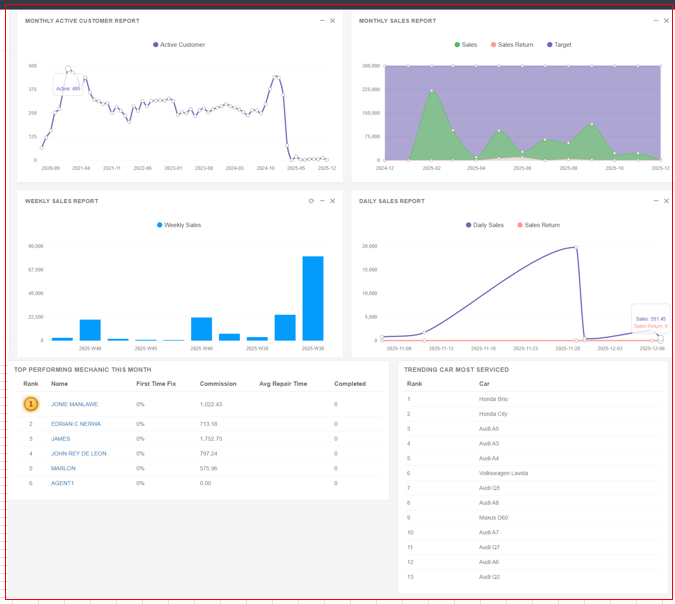Close the Weekly Sales Report panel
Viewport: 675px width, 604px height.
tap(333, 201)
